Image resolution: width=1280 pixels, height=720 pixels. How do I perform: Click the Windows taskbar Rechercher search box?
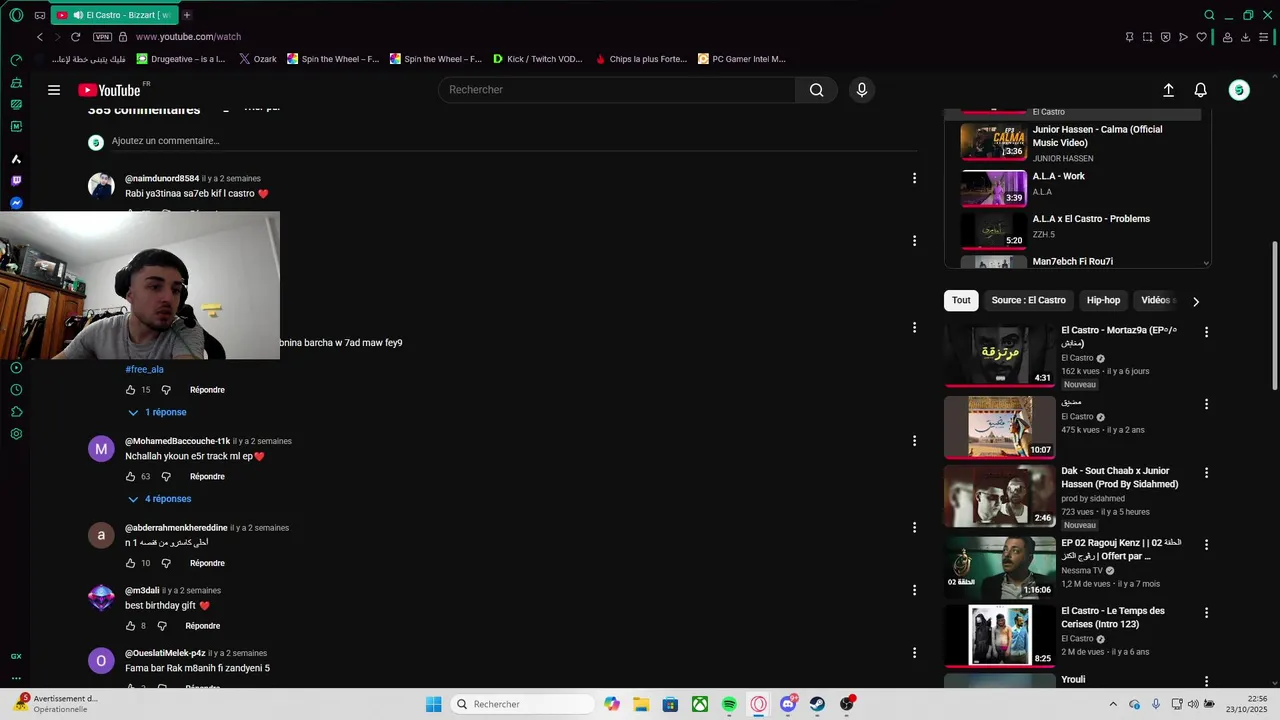pyautogui.click(x=521, y=704)
